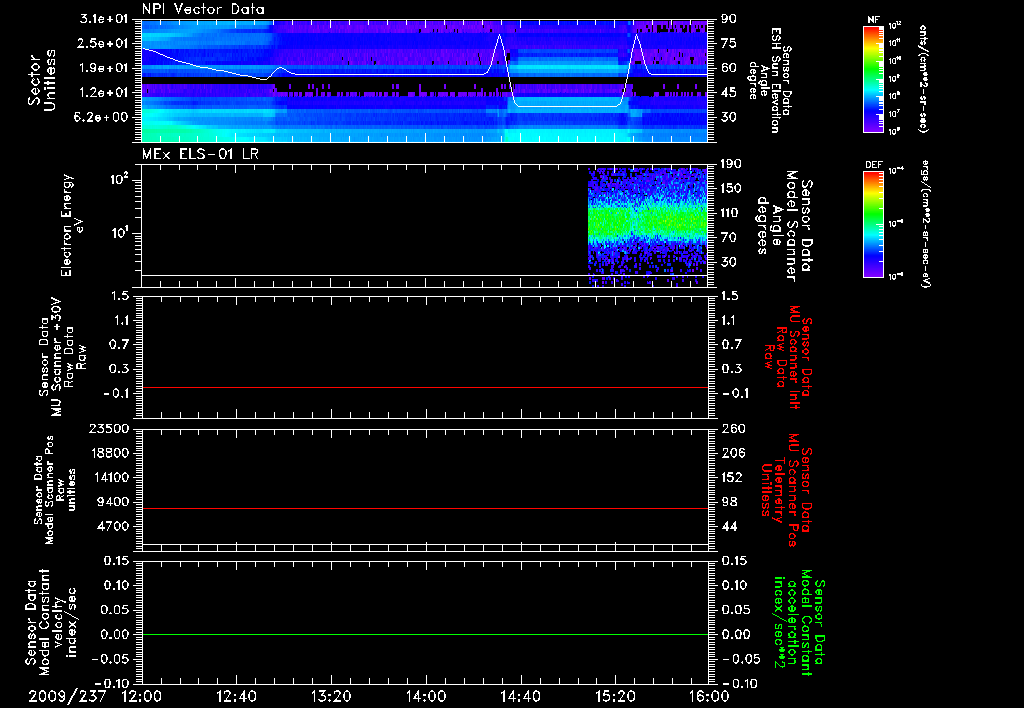The image size is (1024, 708).
Task: Click the '2009/237' date label
Action: coord(67,696)
